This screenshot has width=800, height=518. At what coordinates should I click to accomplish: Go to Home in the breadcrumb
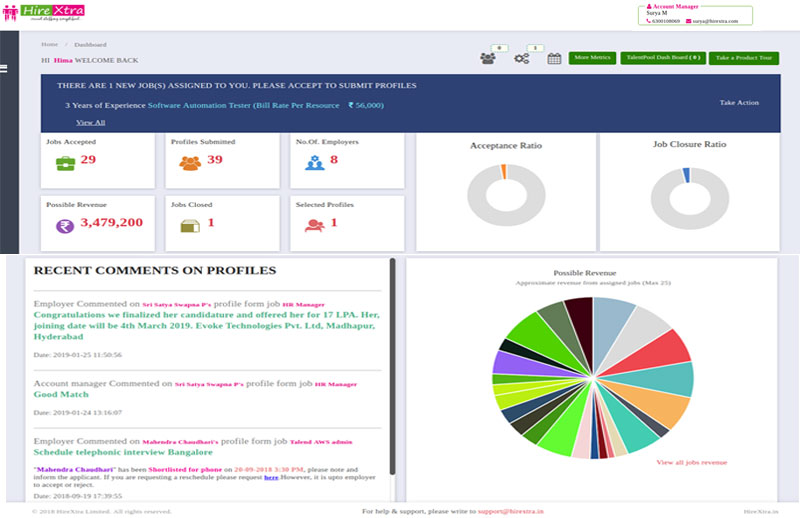pyautogui.click(x=49, y=45)
